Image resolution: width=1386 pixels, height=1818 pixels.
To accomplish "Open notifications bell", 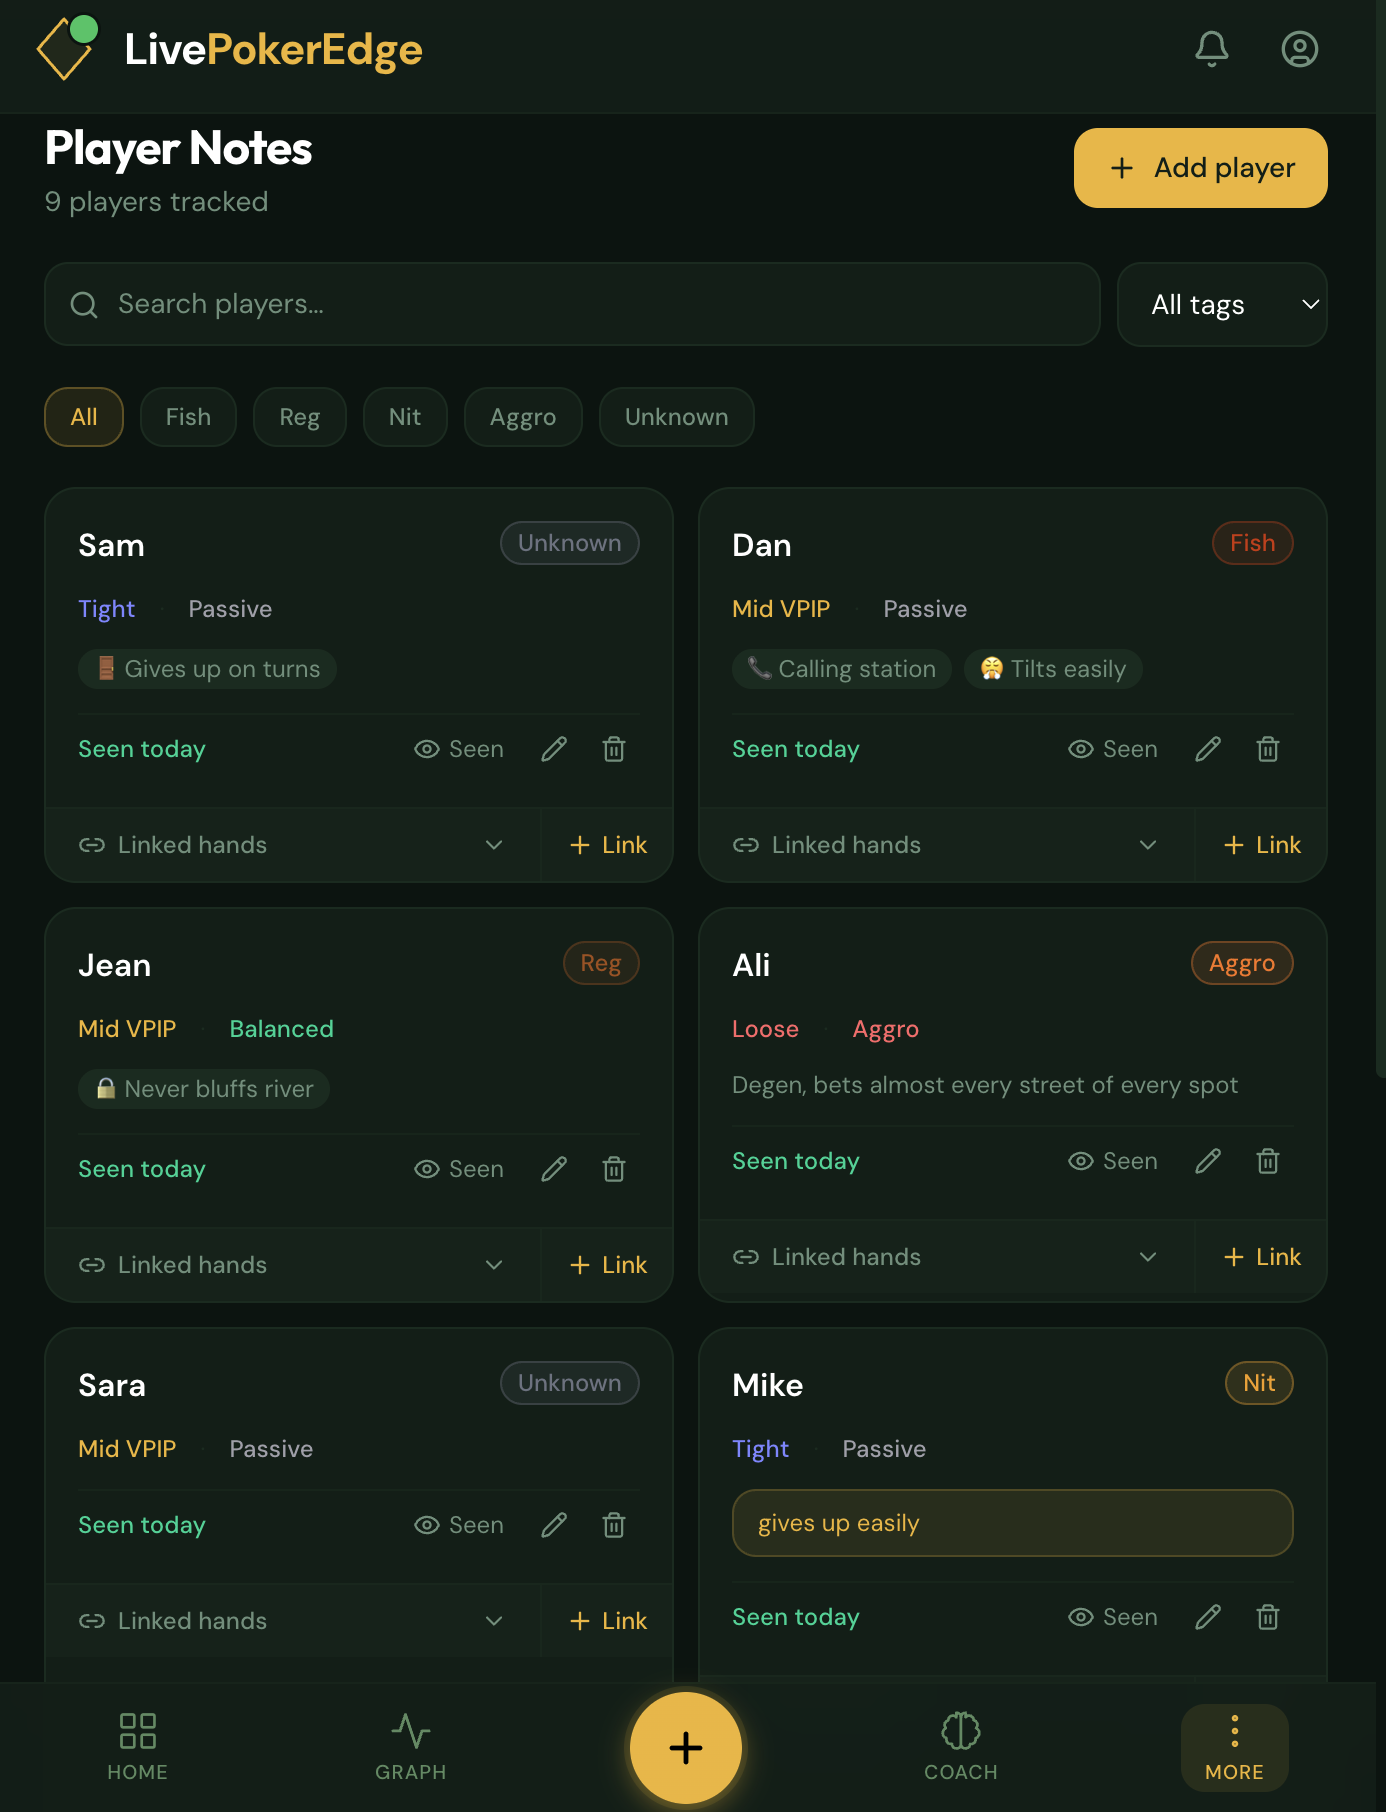I will 1211,49.
